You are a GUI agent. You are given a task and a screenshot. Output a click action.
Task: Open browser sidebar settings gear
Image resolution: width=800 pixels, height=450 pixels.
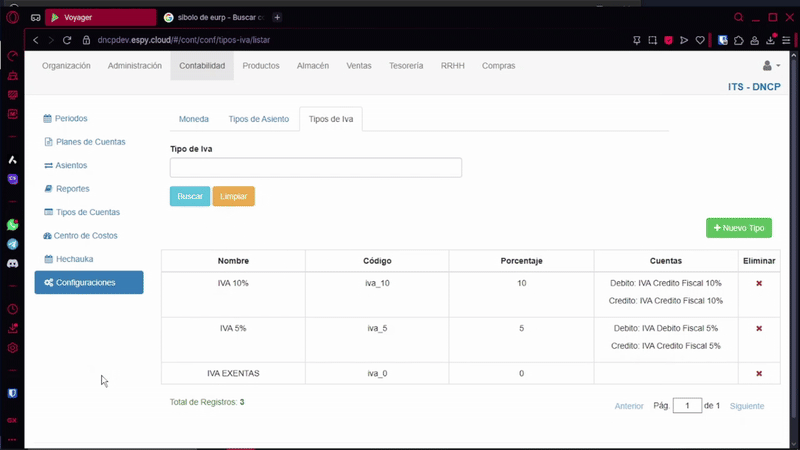[13, 348]
